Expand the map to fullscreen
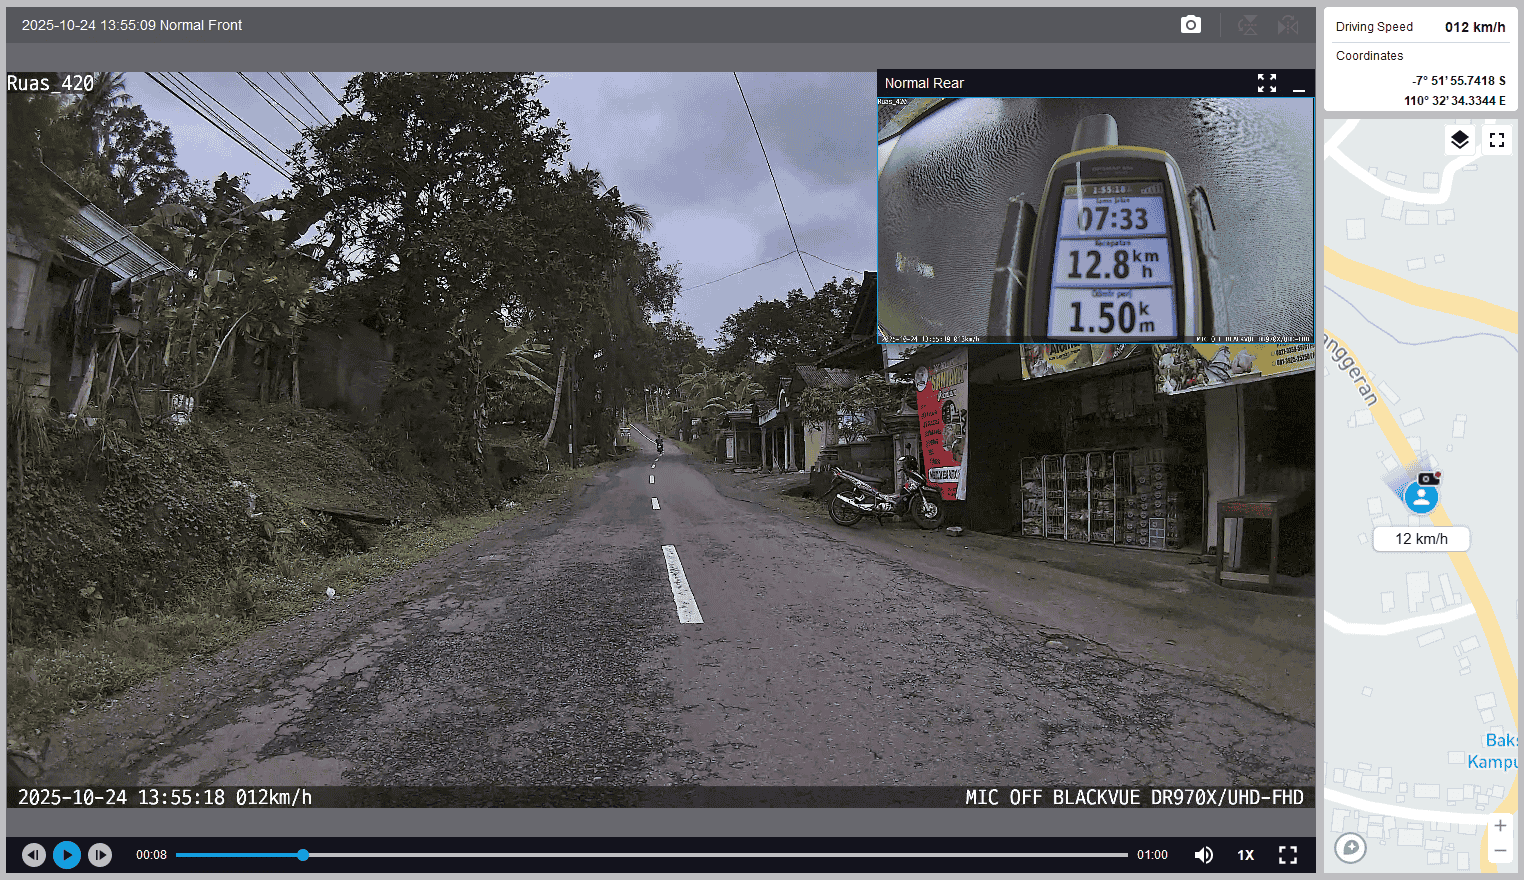Image resolution: width=1524 pixels, height=880 pixels. pos(1497,140)
